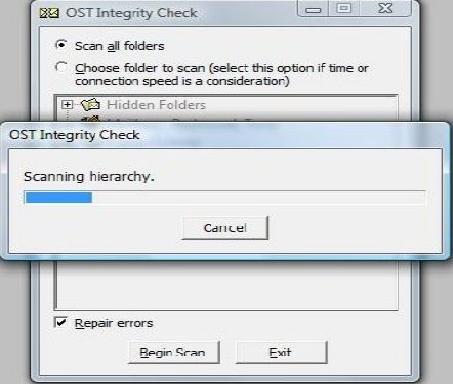This screenshot has height=385, width=453.
Task: Minimize the OST Integrity Check window
Action: point(313,9)
